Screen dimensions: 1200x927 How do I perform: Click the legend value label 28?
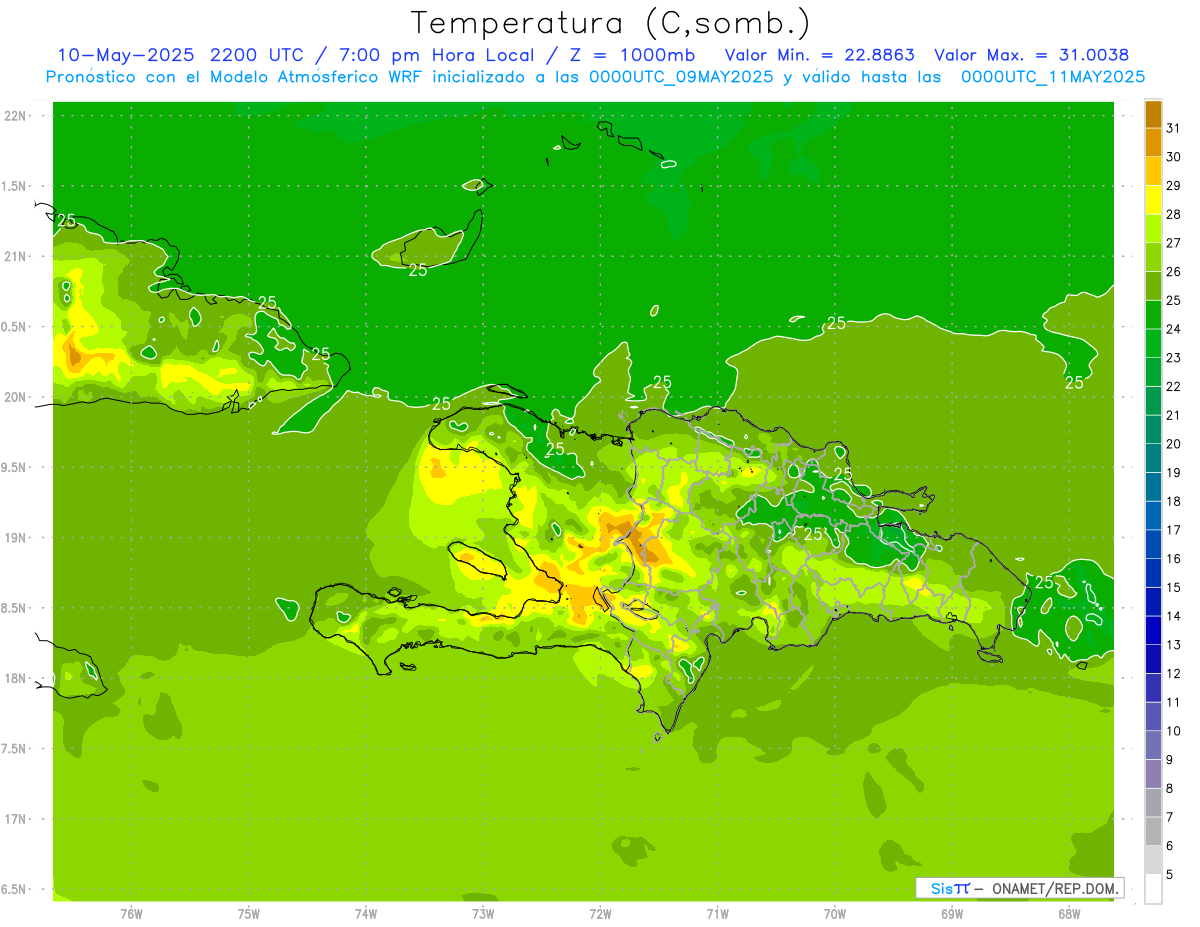pos(1174,214)
